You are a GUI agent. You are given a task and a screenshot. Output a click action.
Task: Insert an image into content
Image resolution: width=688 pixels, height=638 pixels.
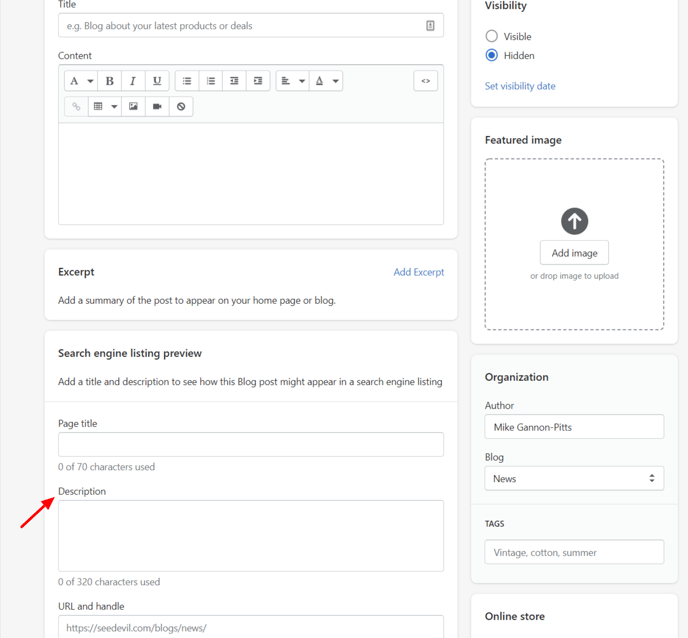coord(133,106)
